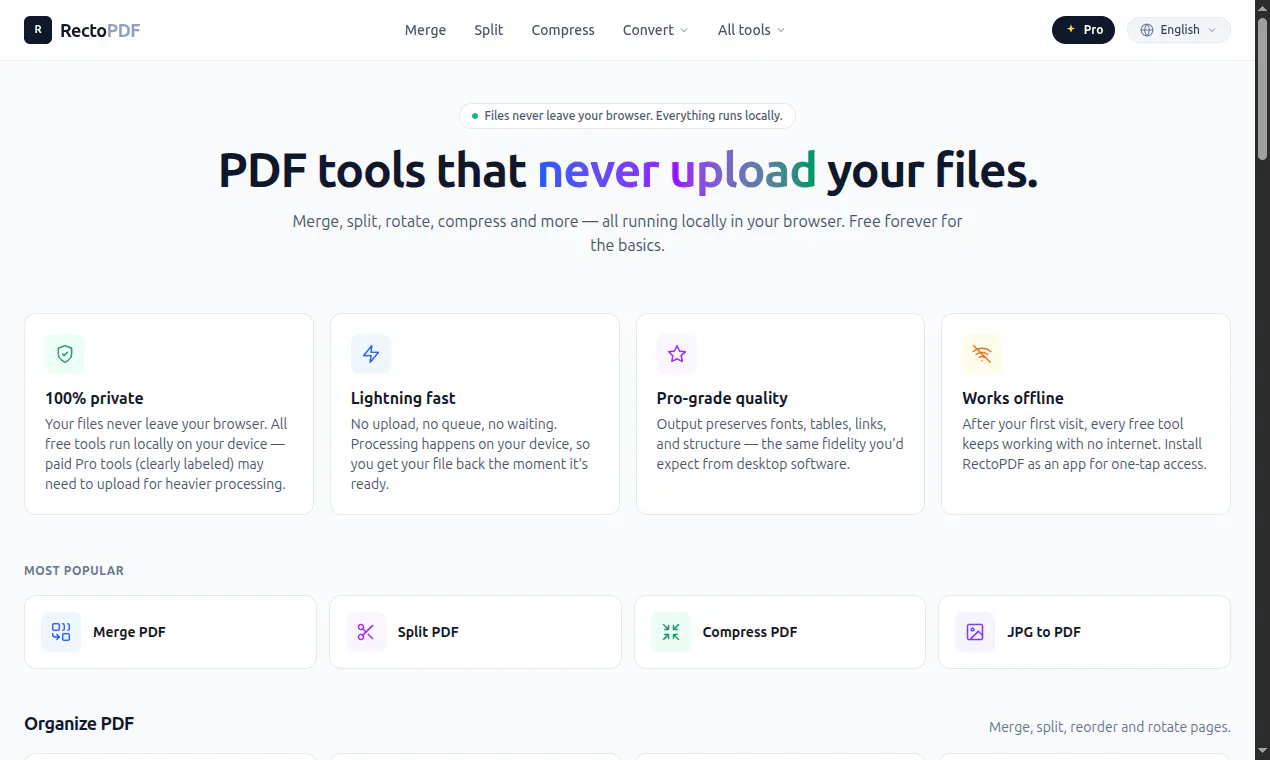Open the Convert dropdown menu
The width and height of the screenshot is (1270, 760).
(655, 30)
